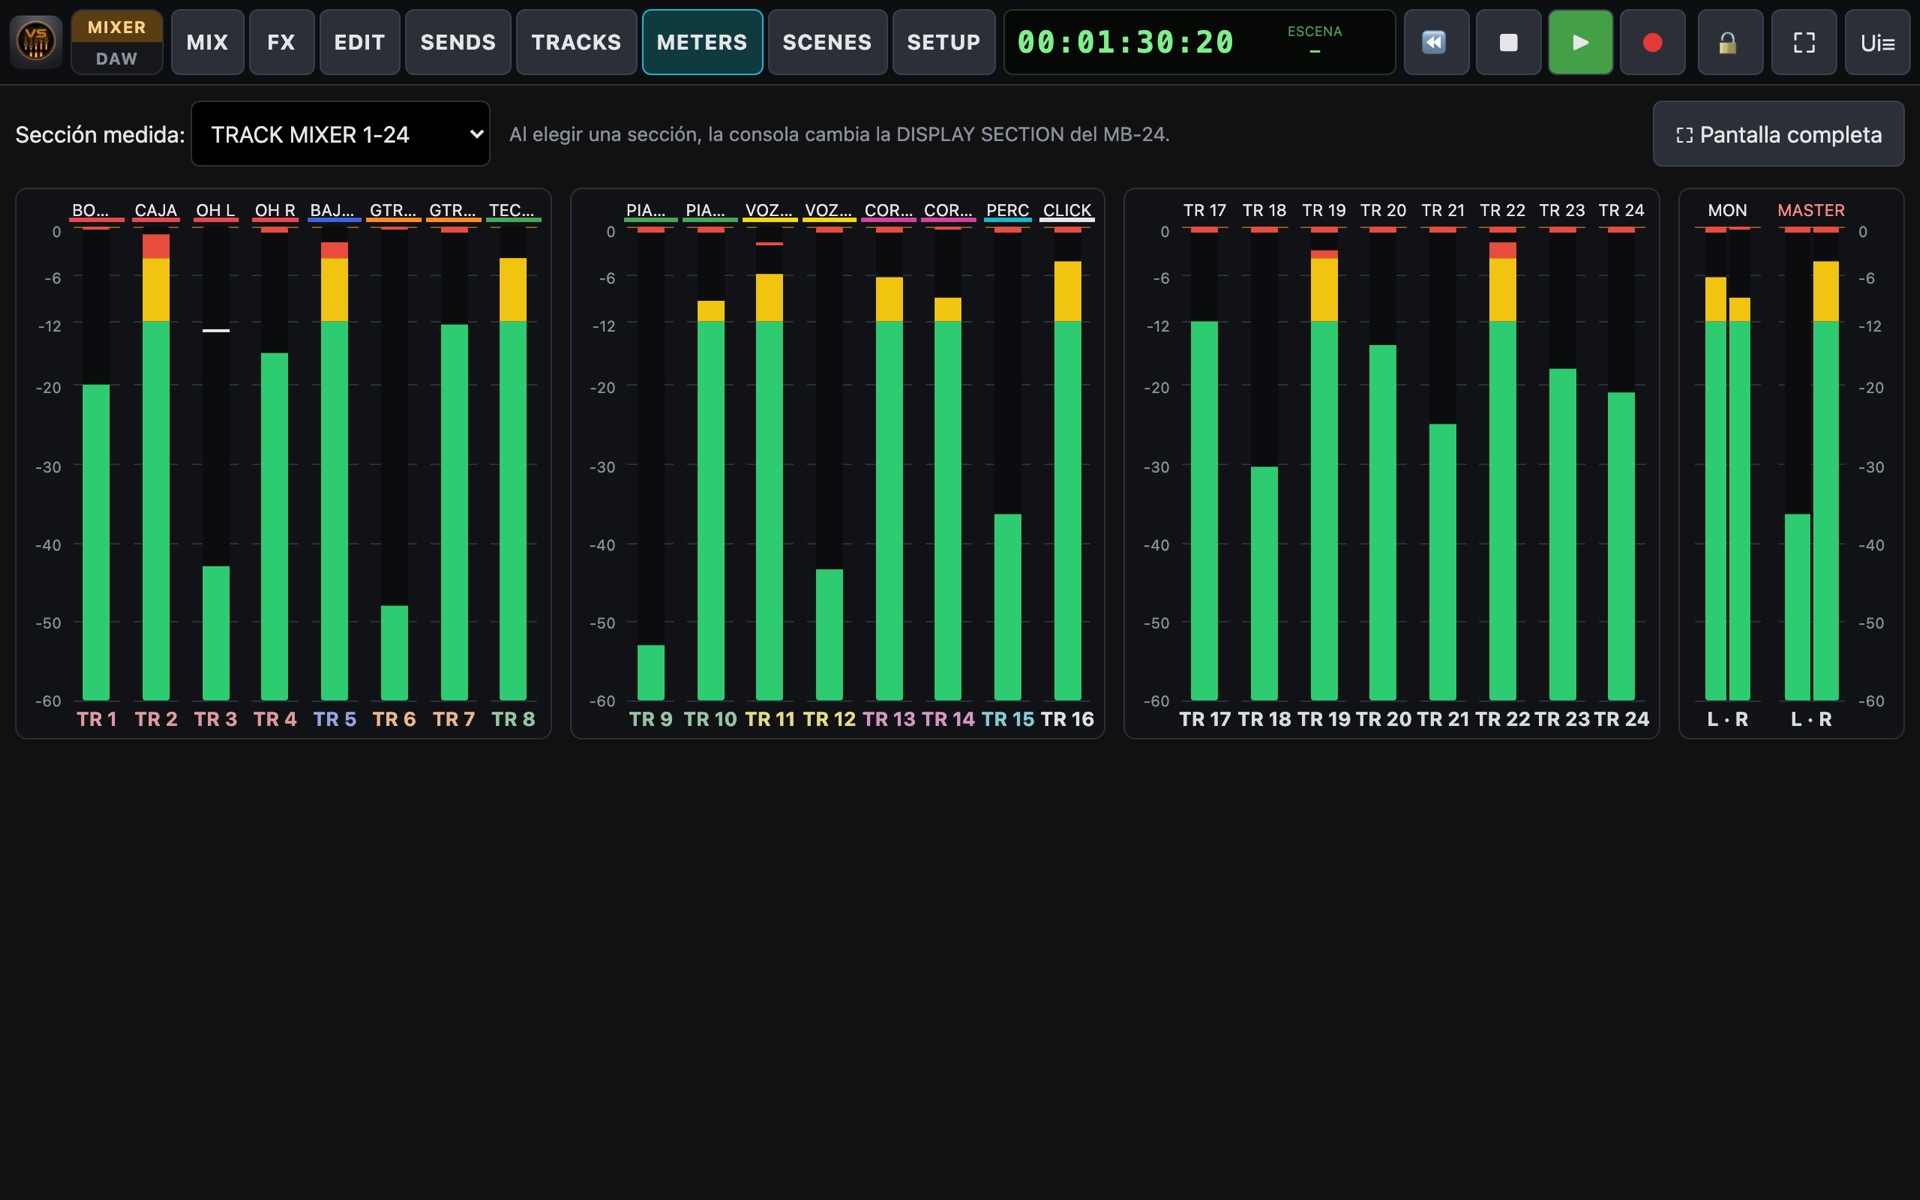This screenshot has height=1200, width=1920.
Task: Click the bottom TR 22 label
Action: 1503,719
